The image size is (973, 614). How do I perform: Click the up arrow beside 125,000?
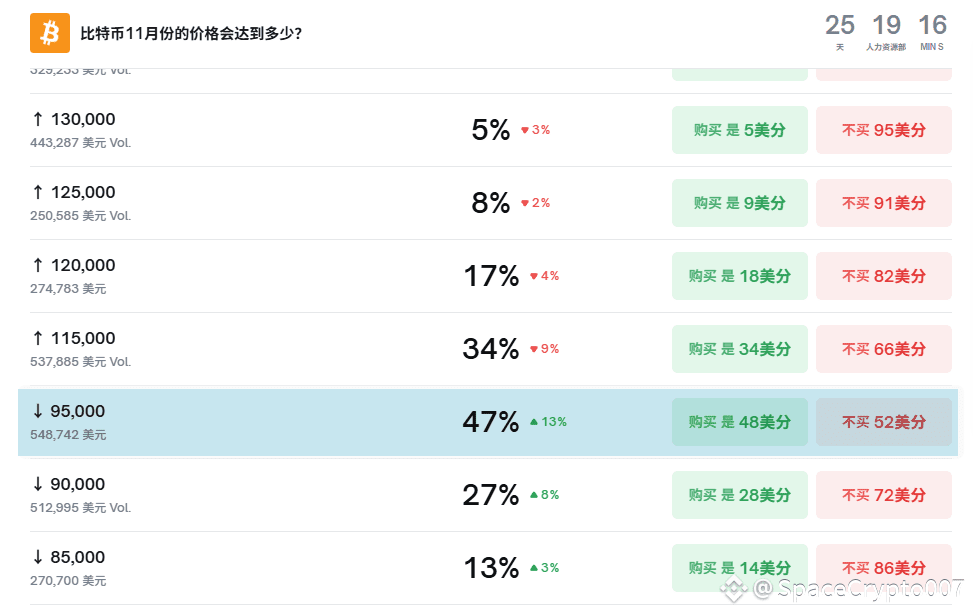click(38, 192)
